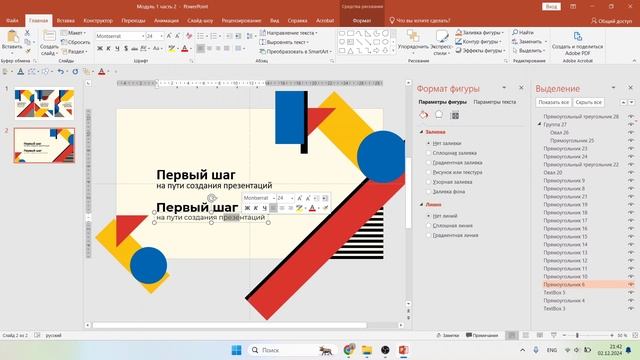Open 'Контур фигуры' shape outline dropdown
This screenshot has height=360, width=640.
tap(479, 41)
